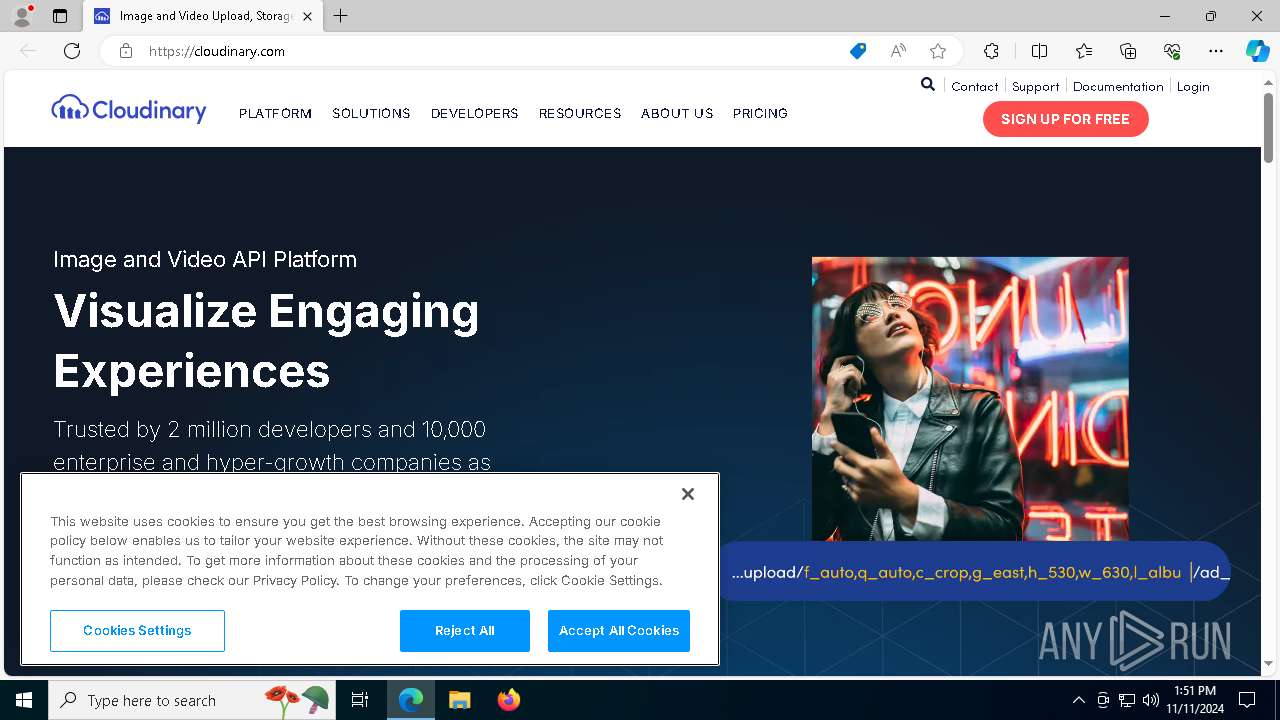This screenshot has width=1280, height=720.
Task: View site information lock icon
Action: point(126,51)
